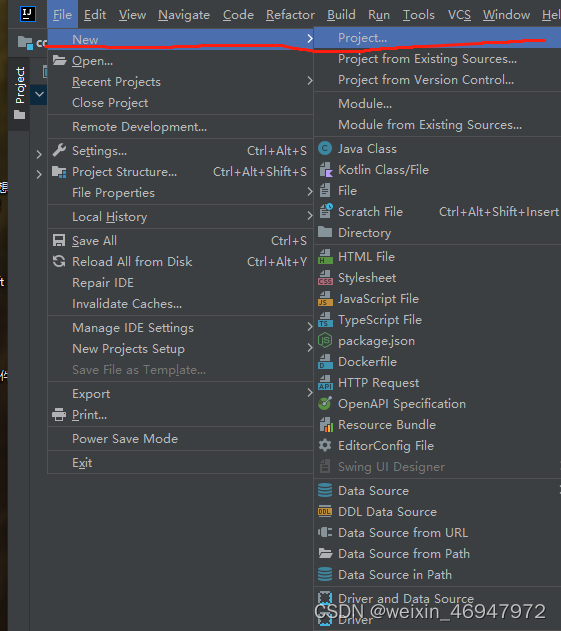Viewport: 561px width, 631px height.
Task: Choose Invalidate Caches... menu item
Action: point(180,303)
